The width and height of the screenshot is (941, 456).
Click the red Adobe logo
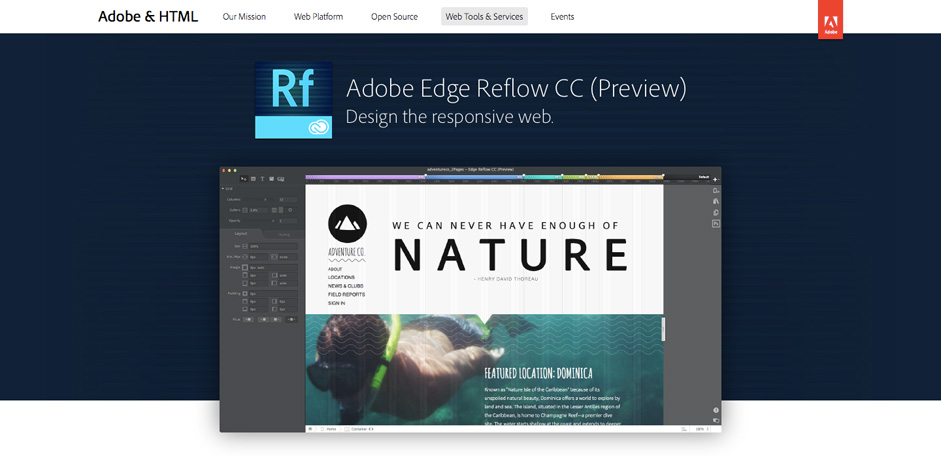click(x=830, y=20)
